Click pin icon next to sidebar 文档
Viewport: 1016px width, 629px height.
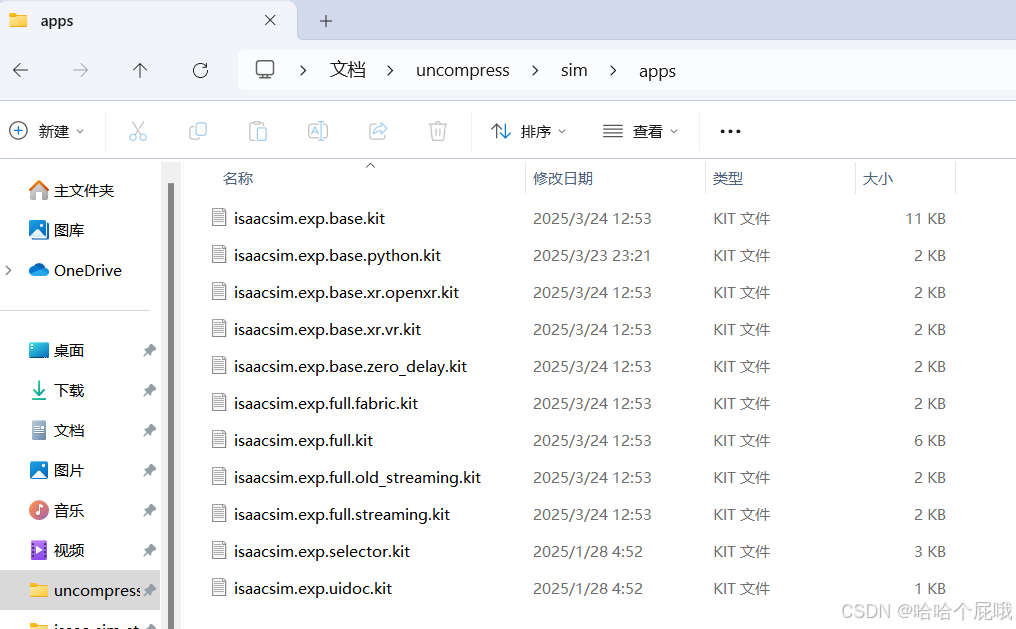149,431
